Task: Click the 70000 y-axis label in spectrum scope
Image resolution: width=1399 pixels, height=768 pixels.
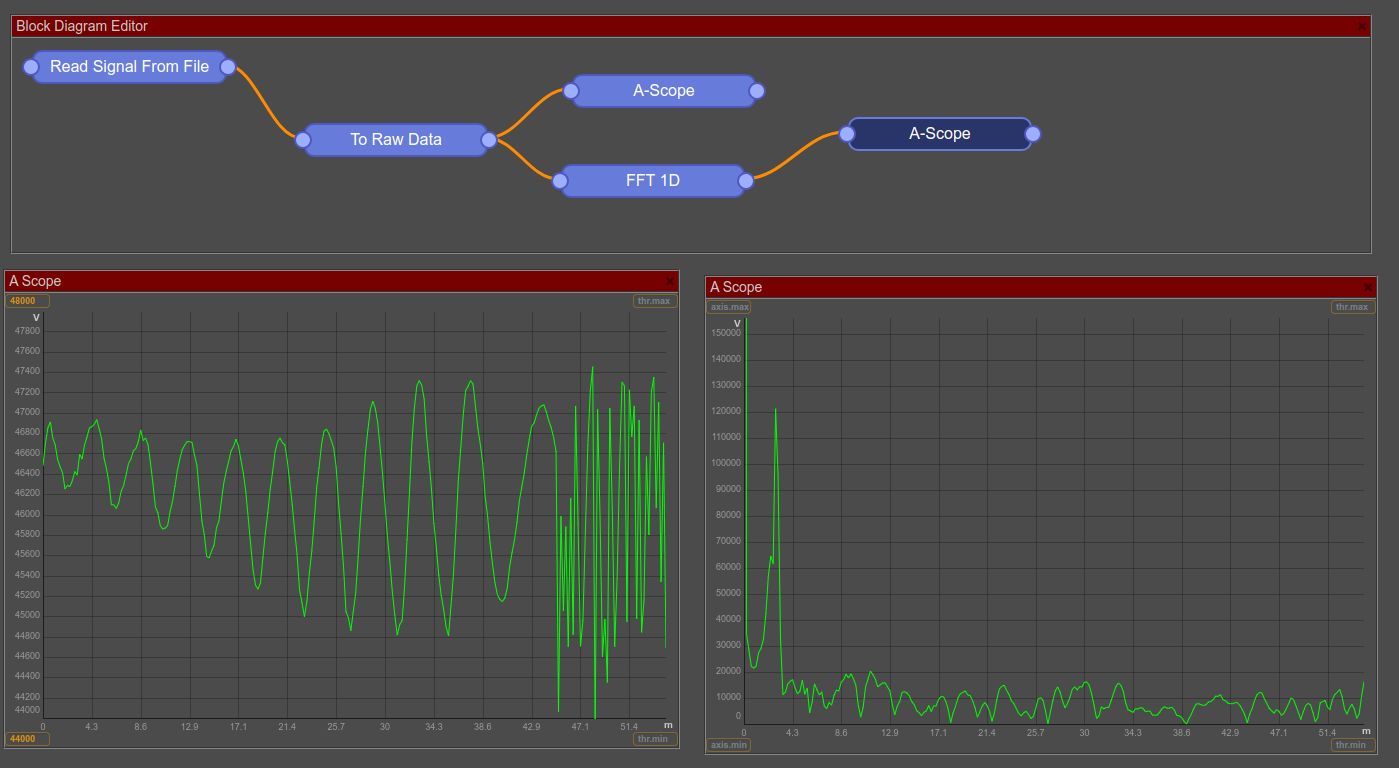Action: coord(728,541)
